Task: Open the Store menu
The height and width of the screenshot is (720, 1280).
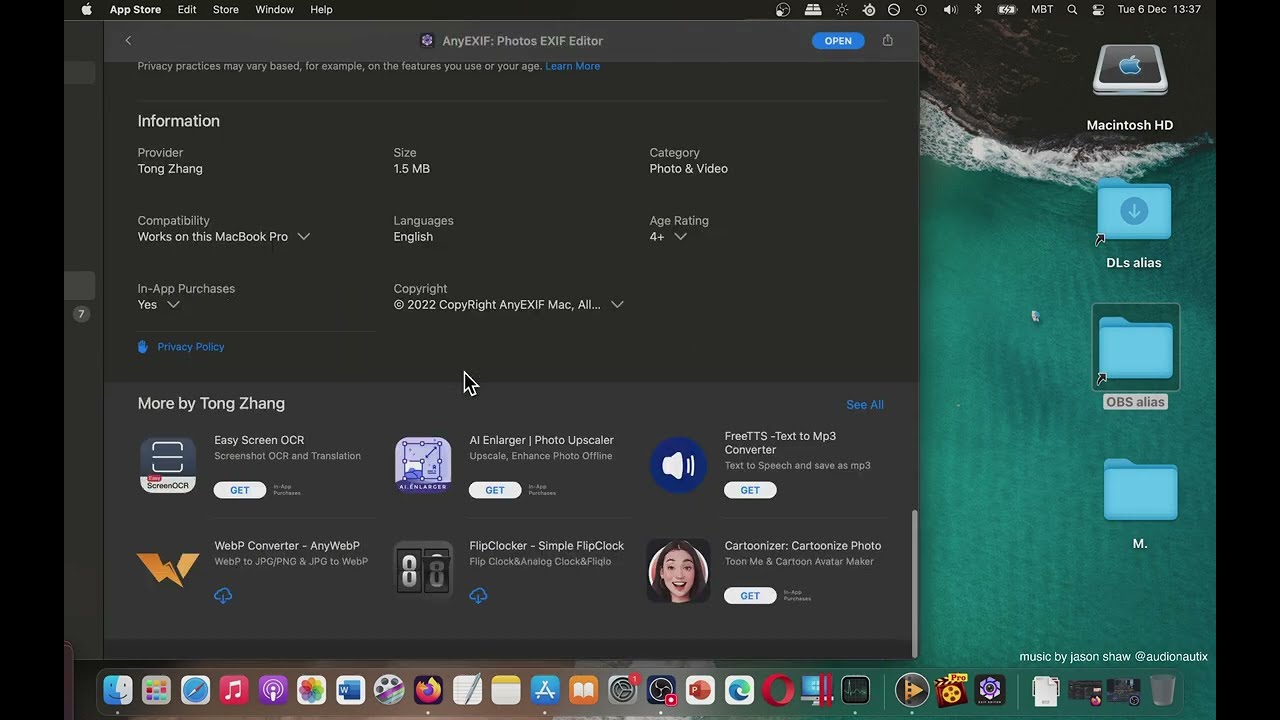Action: [226, 9]
